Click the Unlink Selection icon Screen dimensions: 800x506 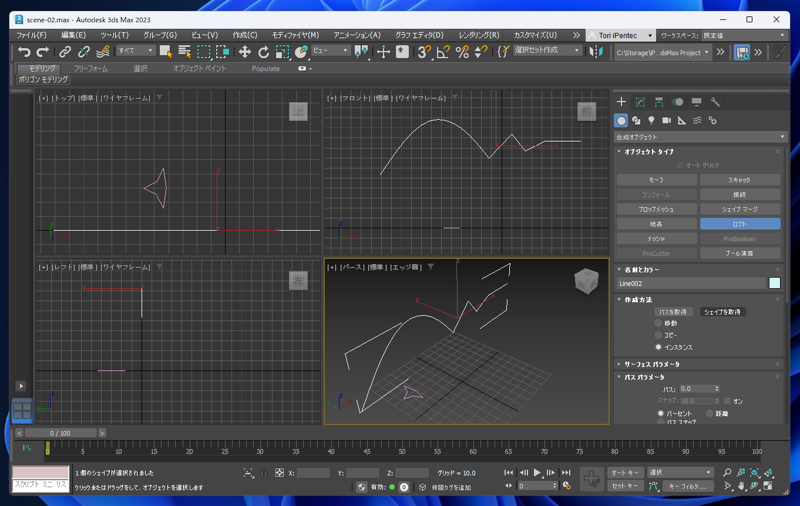pyautogui.click(x=84, y=52)
